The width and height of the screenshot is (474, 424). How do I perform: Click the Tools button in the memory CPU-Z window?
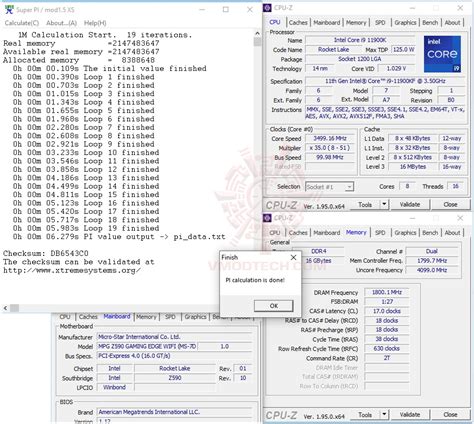click(x=365, y=415)
